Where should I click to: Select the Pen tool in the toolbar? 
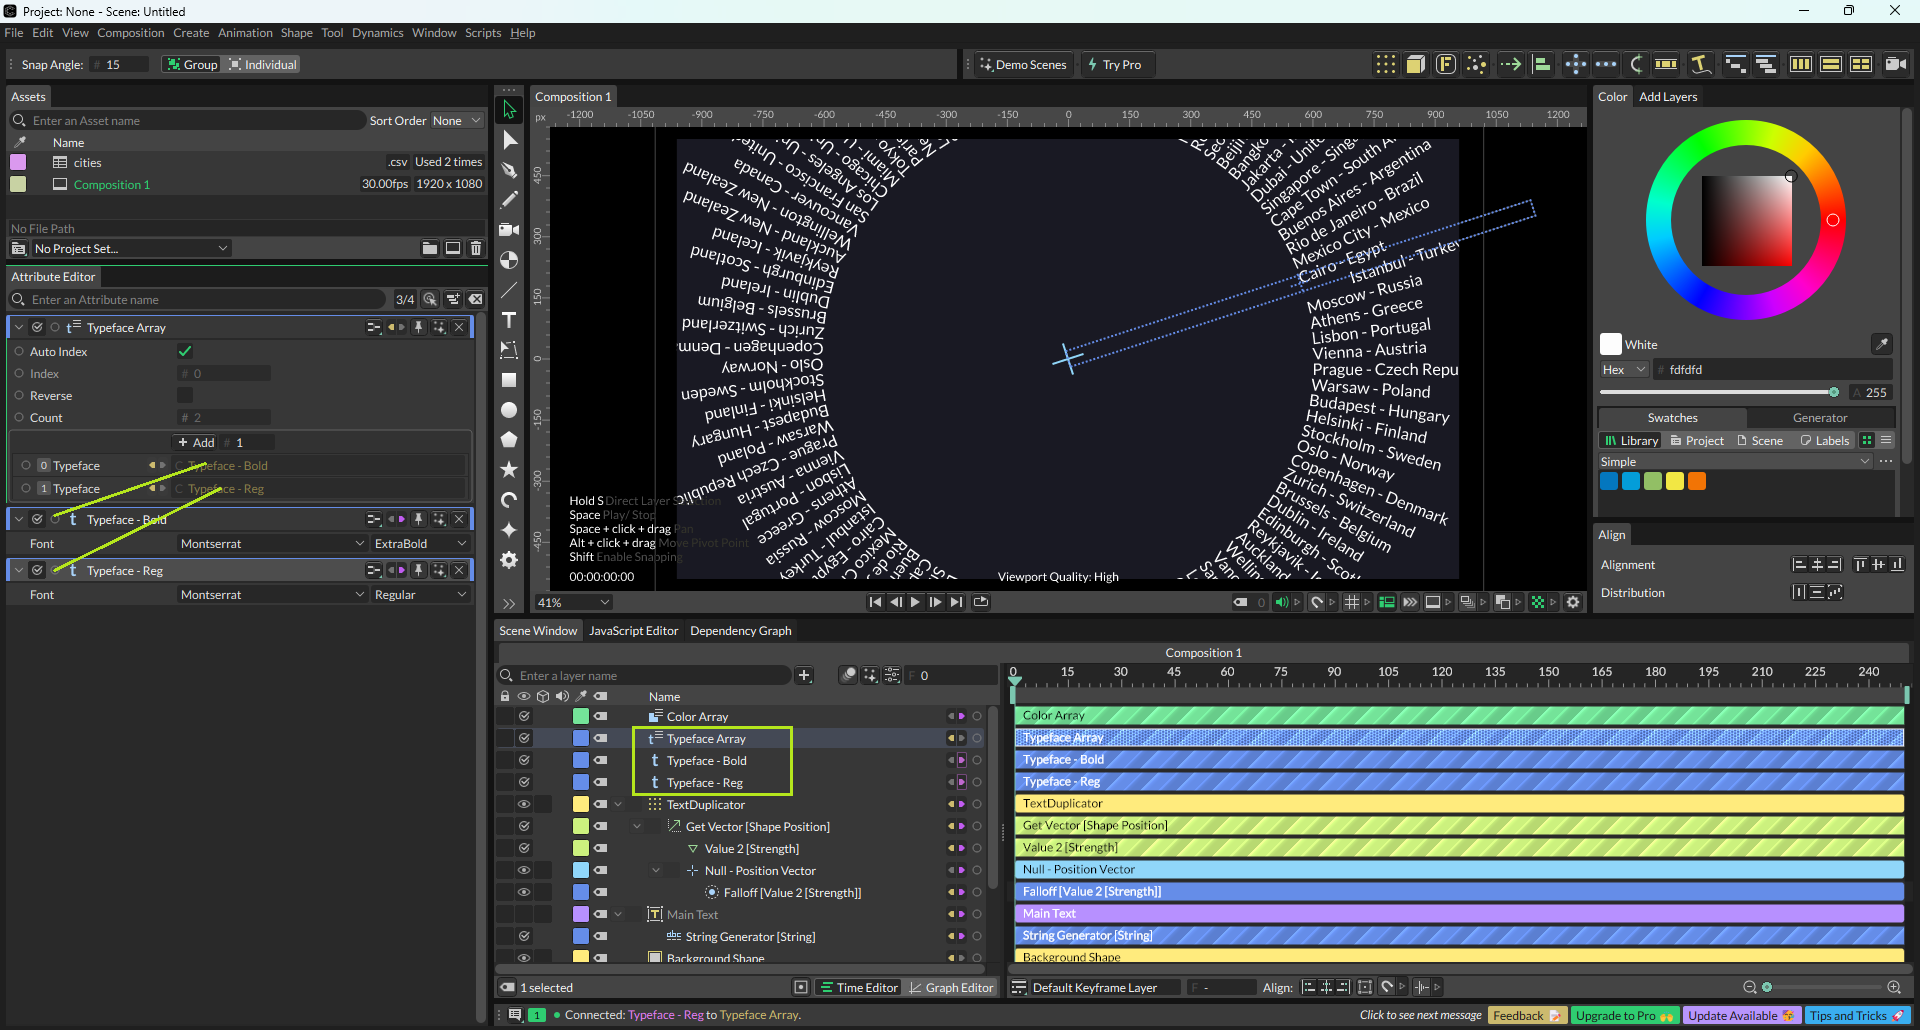click(x=509, y=170)
